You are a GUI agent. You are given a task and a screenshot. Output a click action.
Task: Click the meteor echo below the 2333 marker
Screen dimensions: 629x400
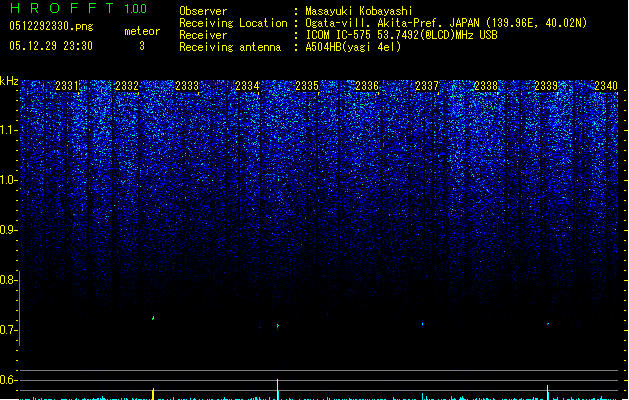(153, 318)
